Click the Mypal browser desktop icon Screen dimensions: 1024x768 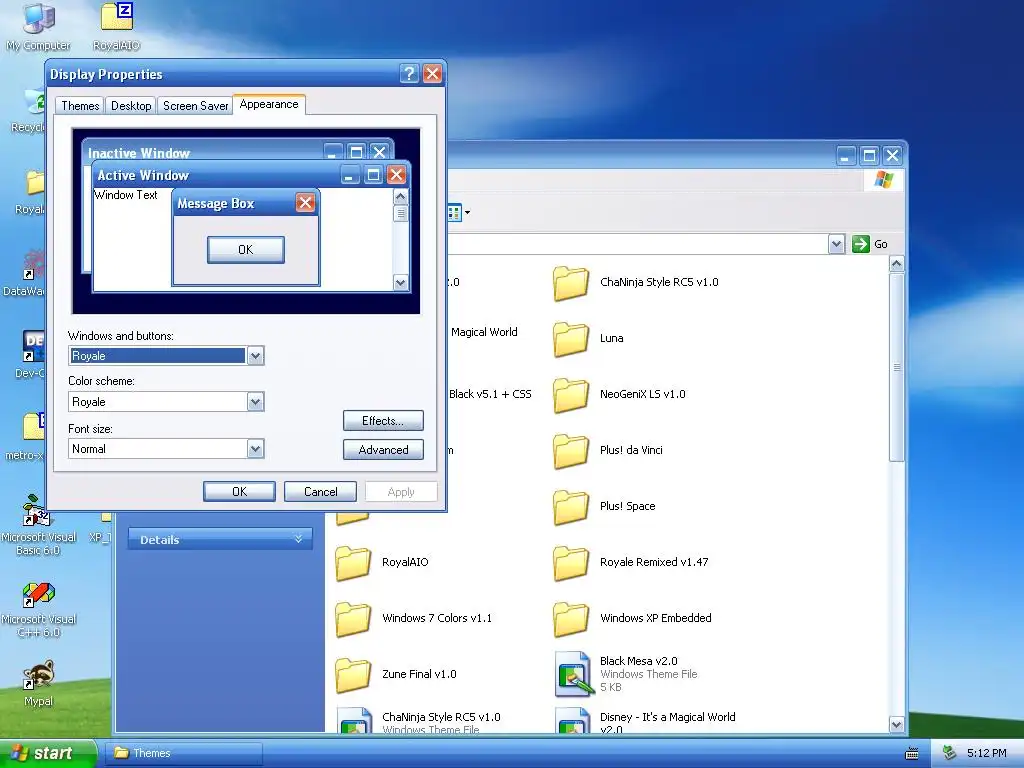[x=38, y=683]
